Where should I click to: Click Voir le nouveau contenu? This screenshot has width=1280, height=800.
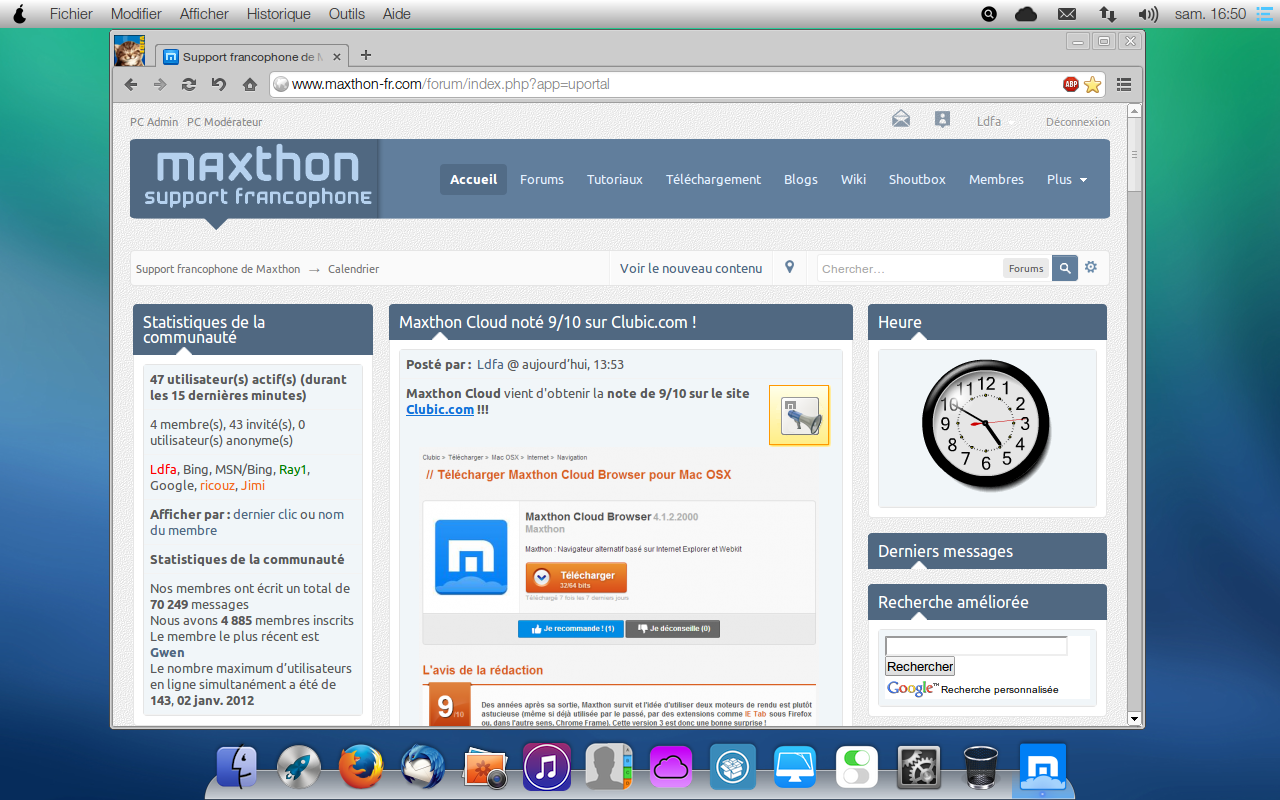click(691, 268)
